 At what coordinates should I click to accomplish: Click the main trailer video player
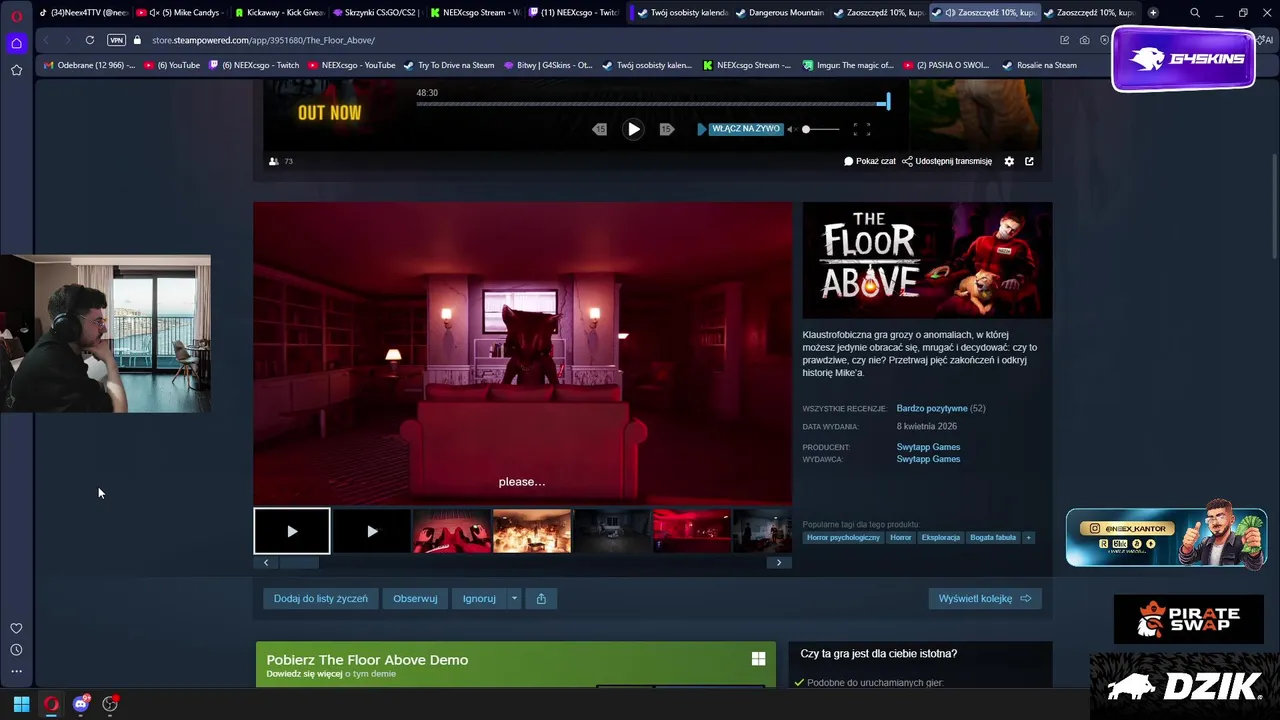point(522,353)
